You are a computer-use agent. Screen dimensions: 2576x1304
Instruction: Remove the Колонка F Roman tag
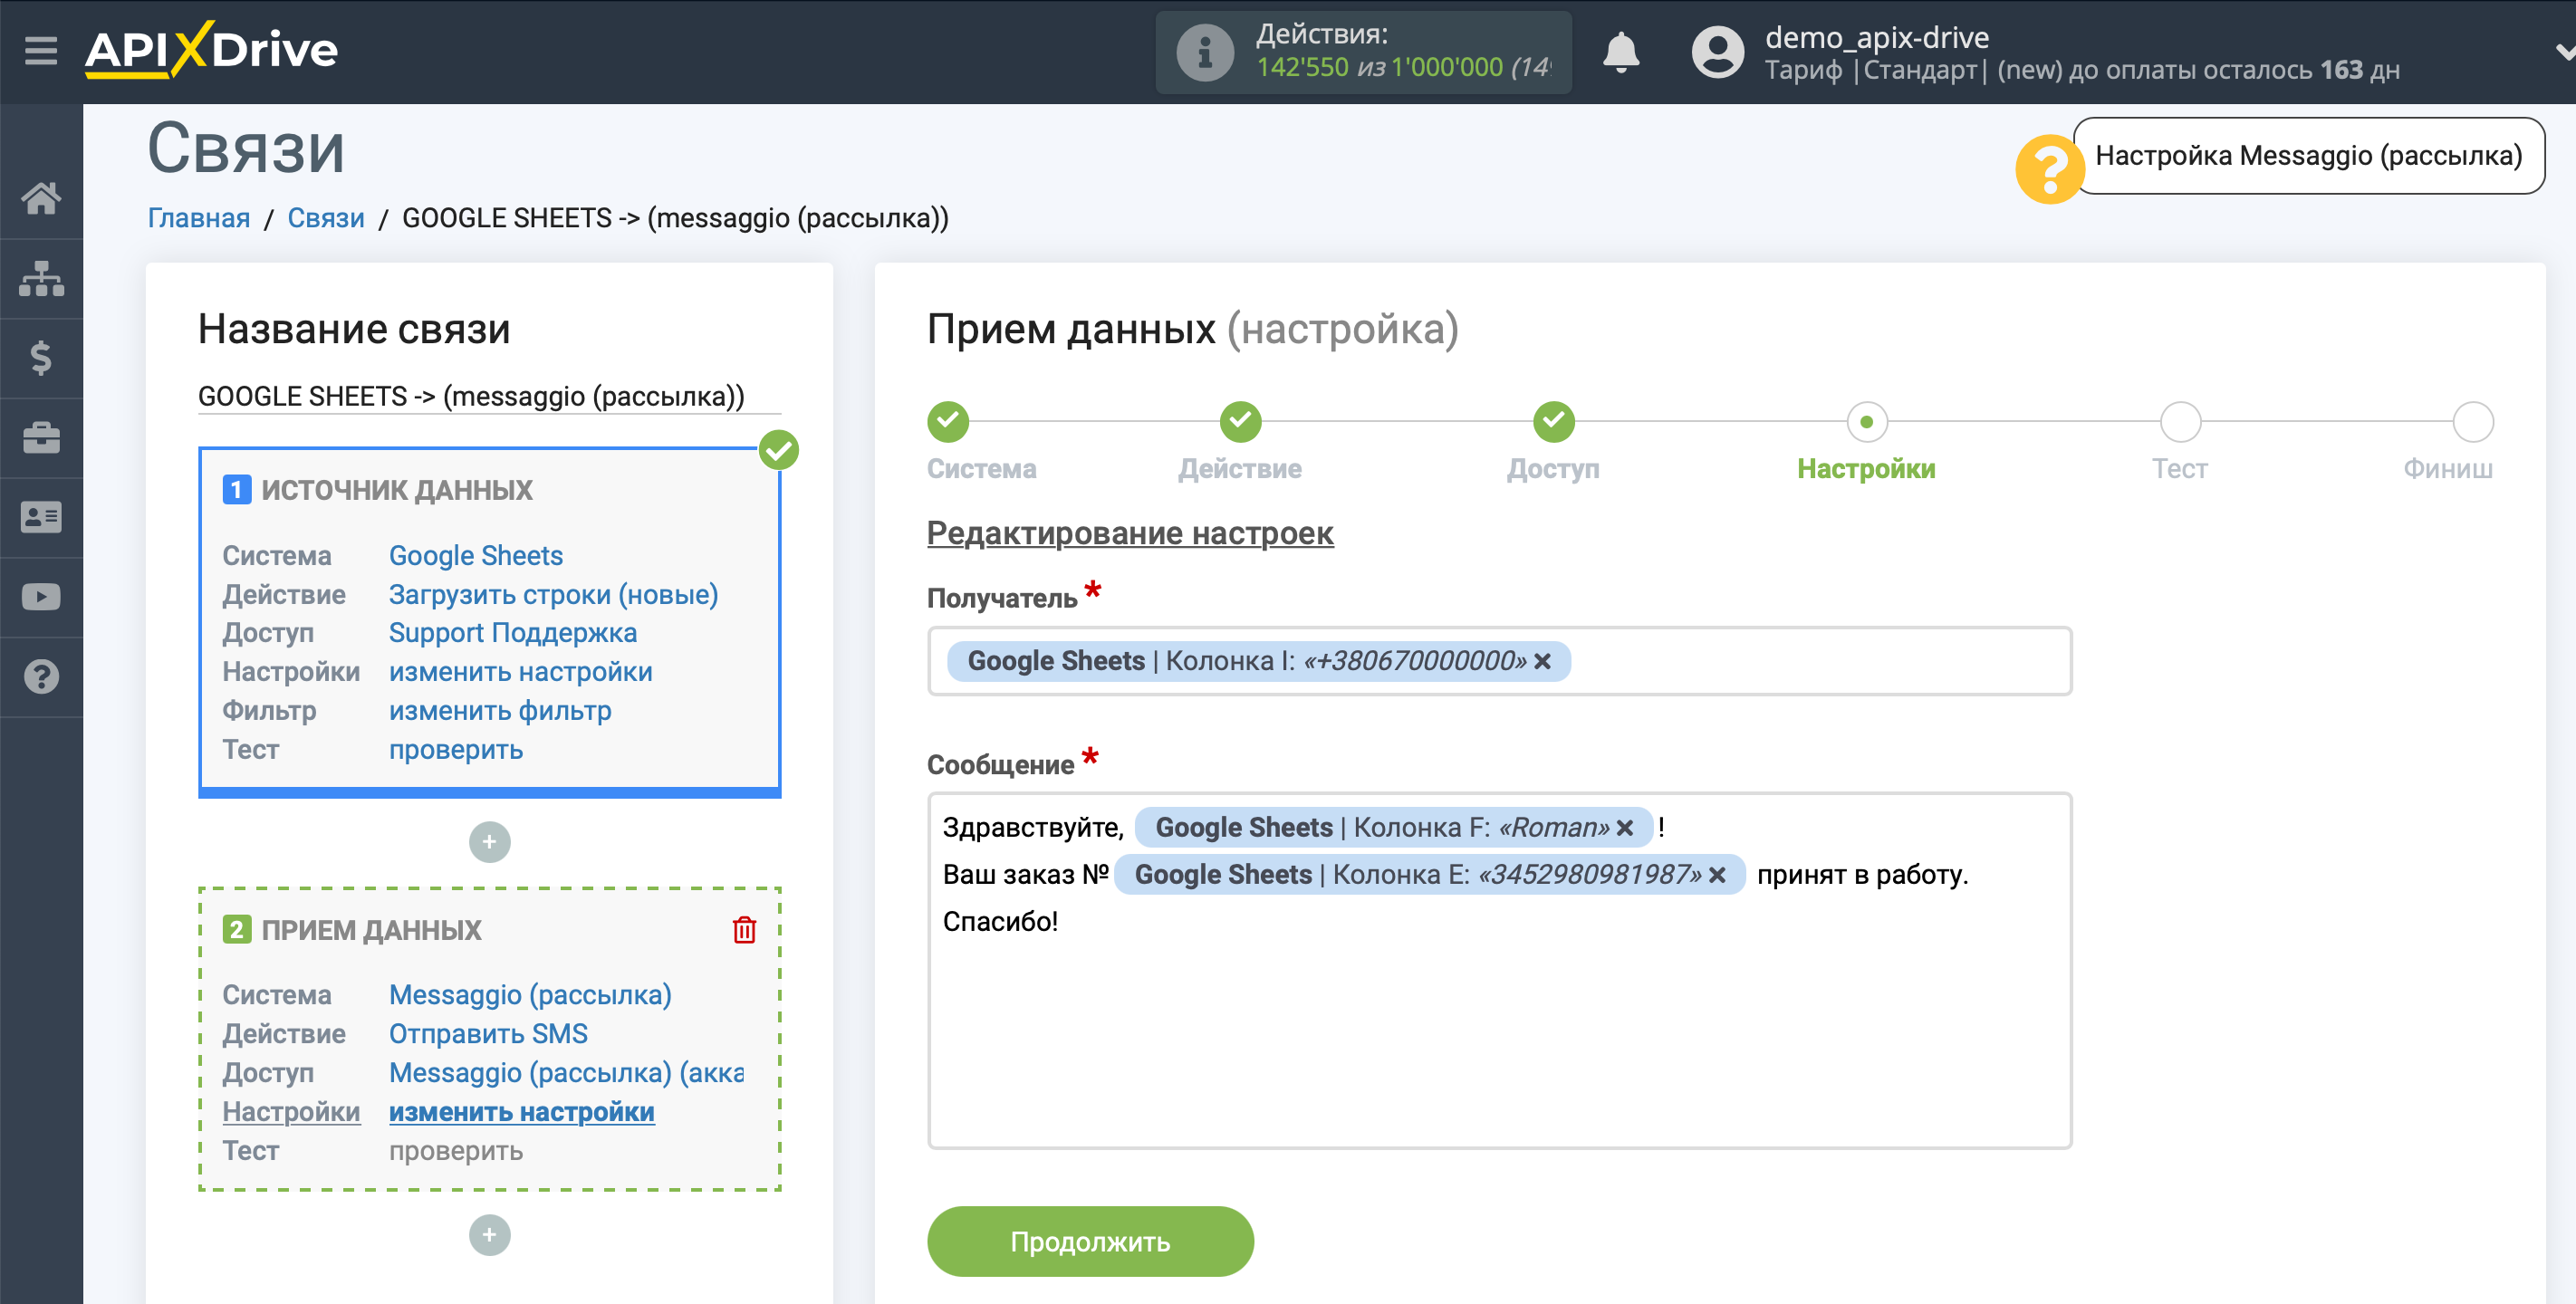[1625, 828]
